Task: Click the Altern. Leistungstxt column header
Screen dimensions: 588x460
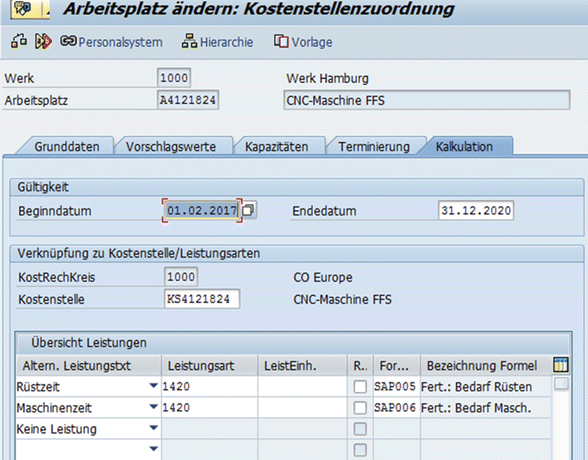Action: tap(88, 366)
